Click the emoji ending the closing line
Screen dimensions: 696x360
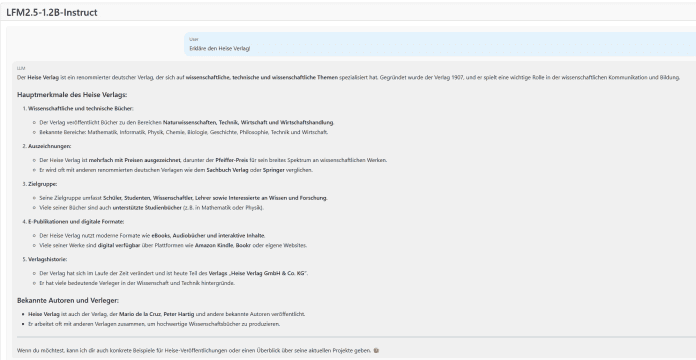click(x=376, y=351)
